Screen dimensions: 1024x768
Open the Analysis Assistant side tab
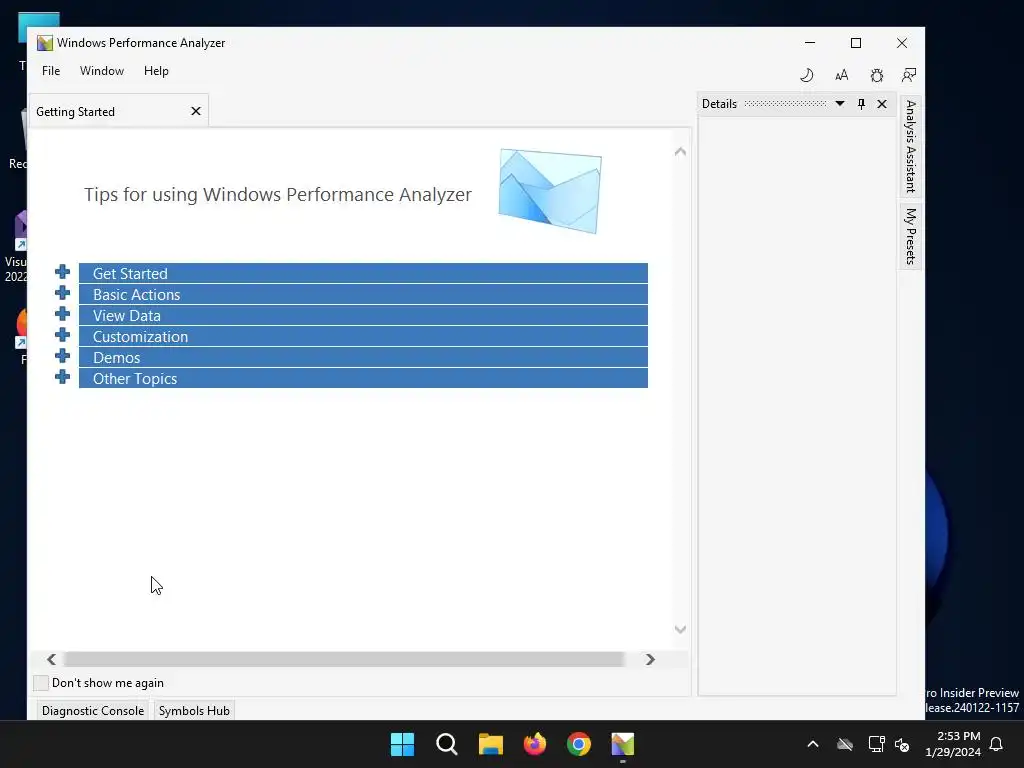[x=910, y=146]
